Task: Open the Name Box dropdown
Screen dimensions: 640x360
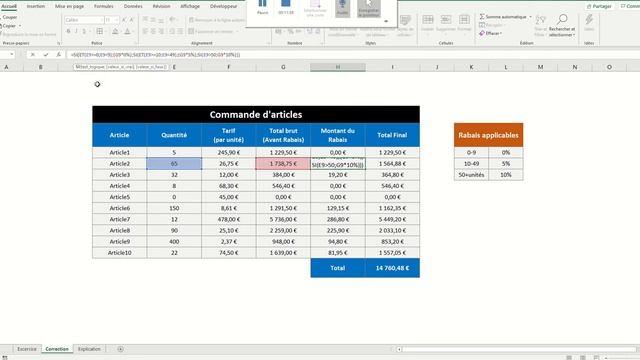Action: [x=12, y=55]
